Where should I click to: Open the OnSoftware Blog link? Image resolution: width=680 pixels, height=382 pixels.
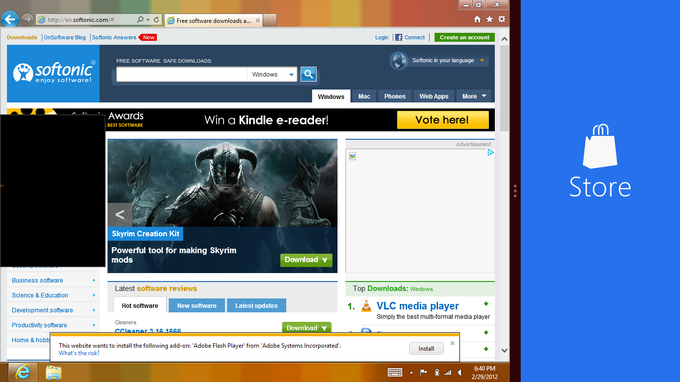click(65, 37)
